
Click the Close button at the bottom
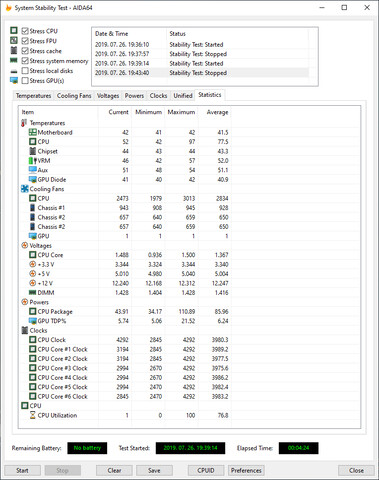click(356, 470)
